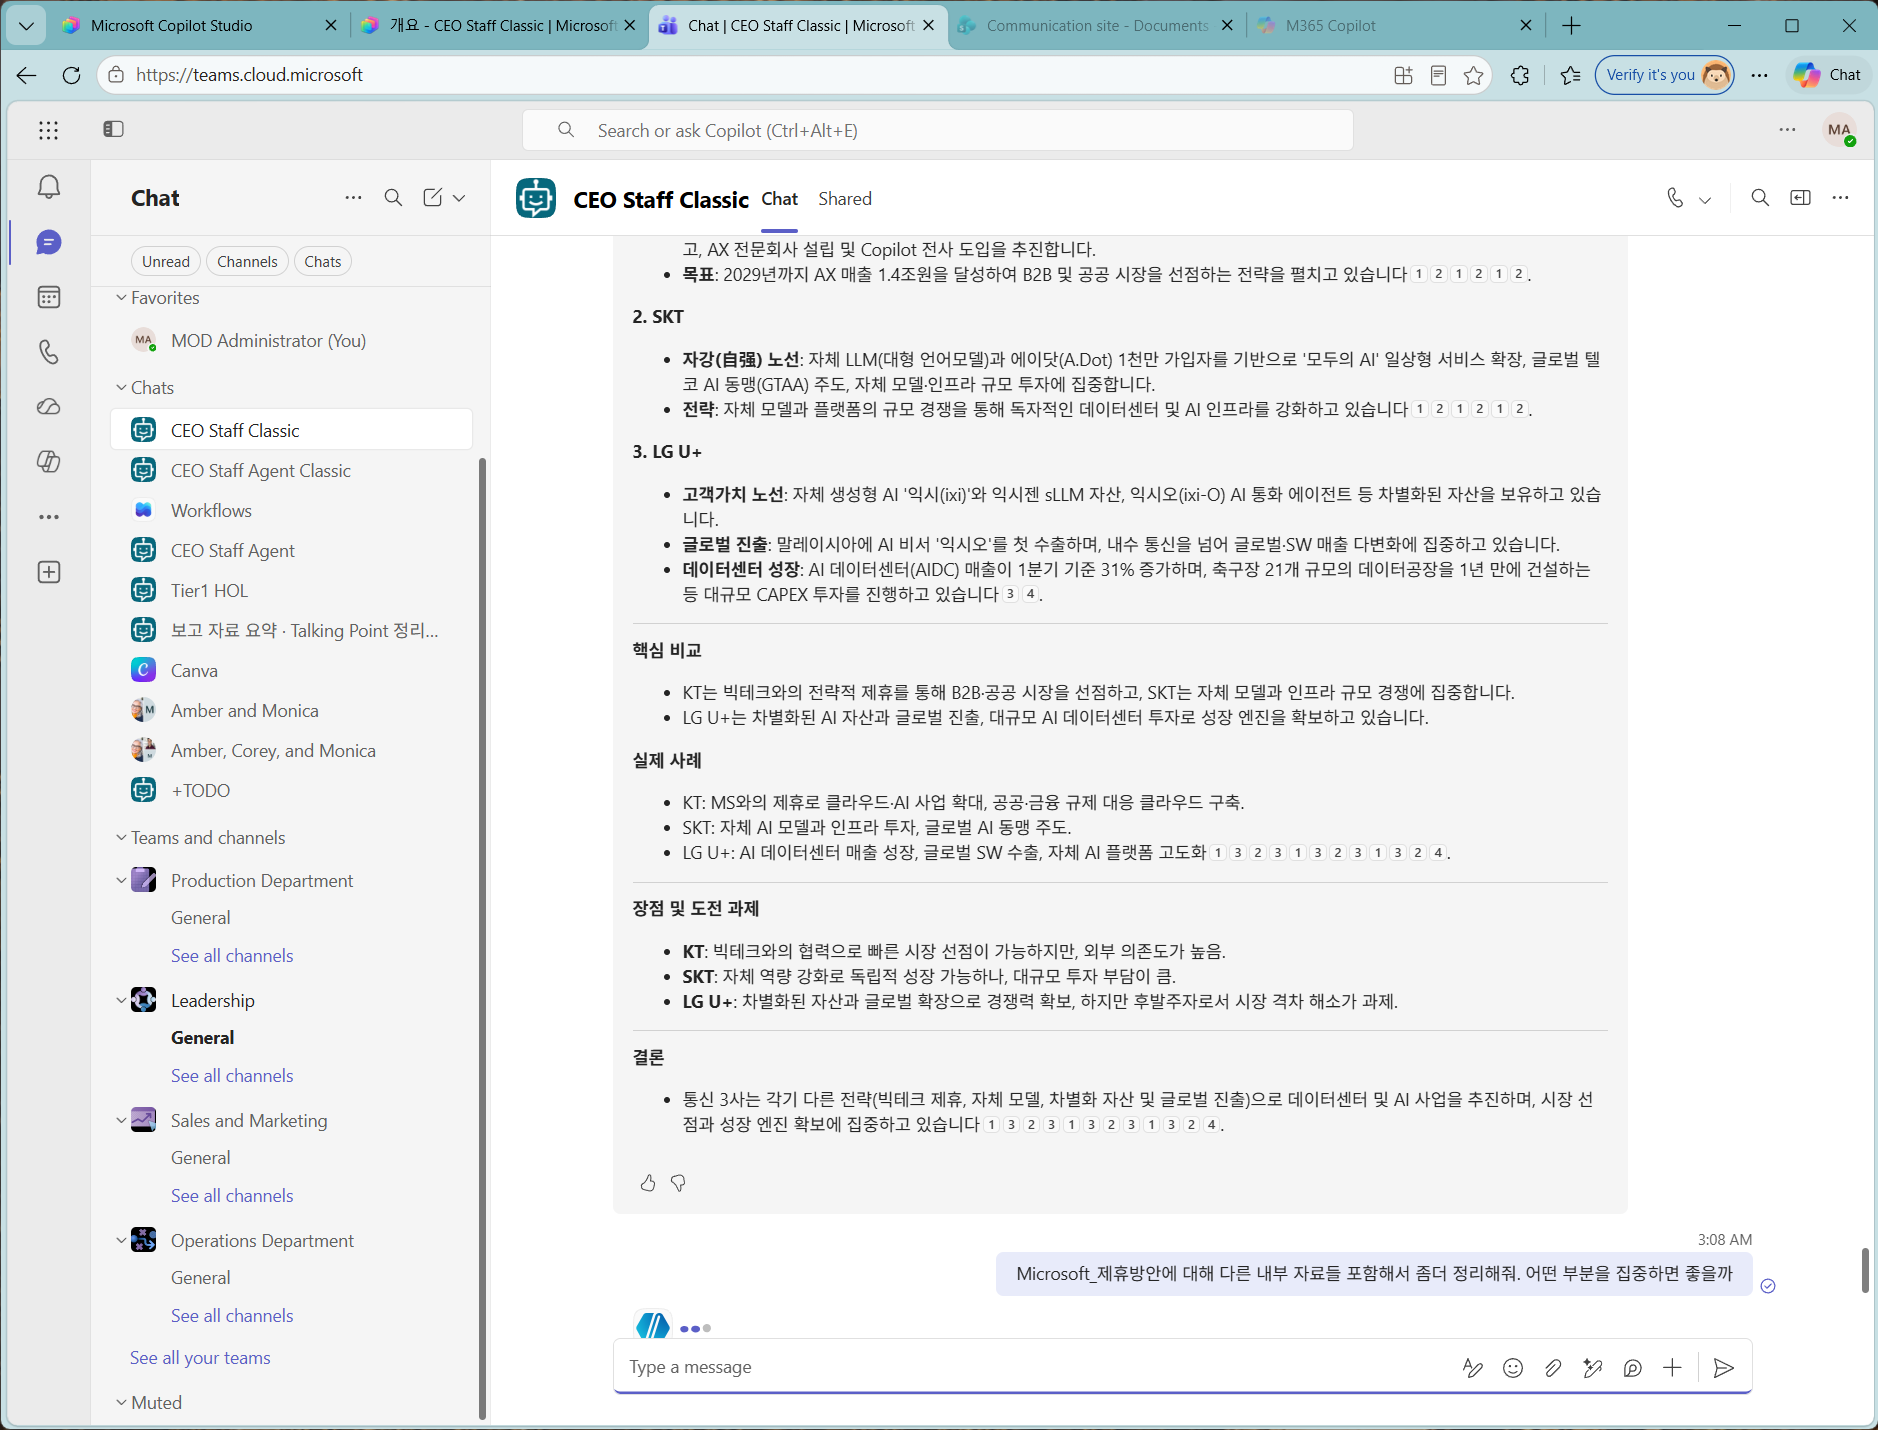Open the CEO Staff Agent Classic chat
The image size is (1878, 1430).
[x=291, y=470]
